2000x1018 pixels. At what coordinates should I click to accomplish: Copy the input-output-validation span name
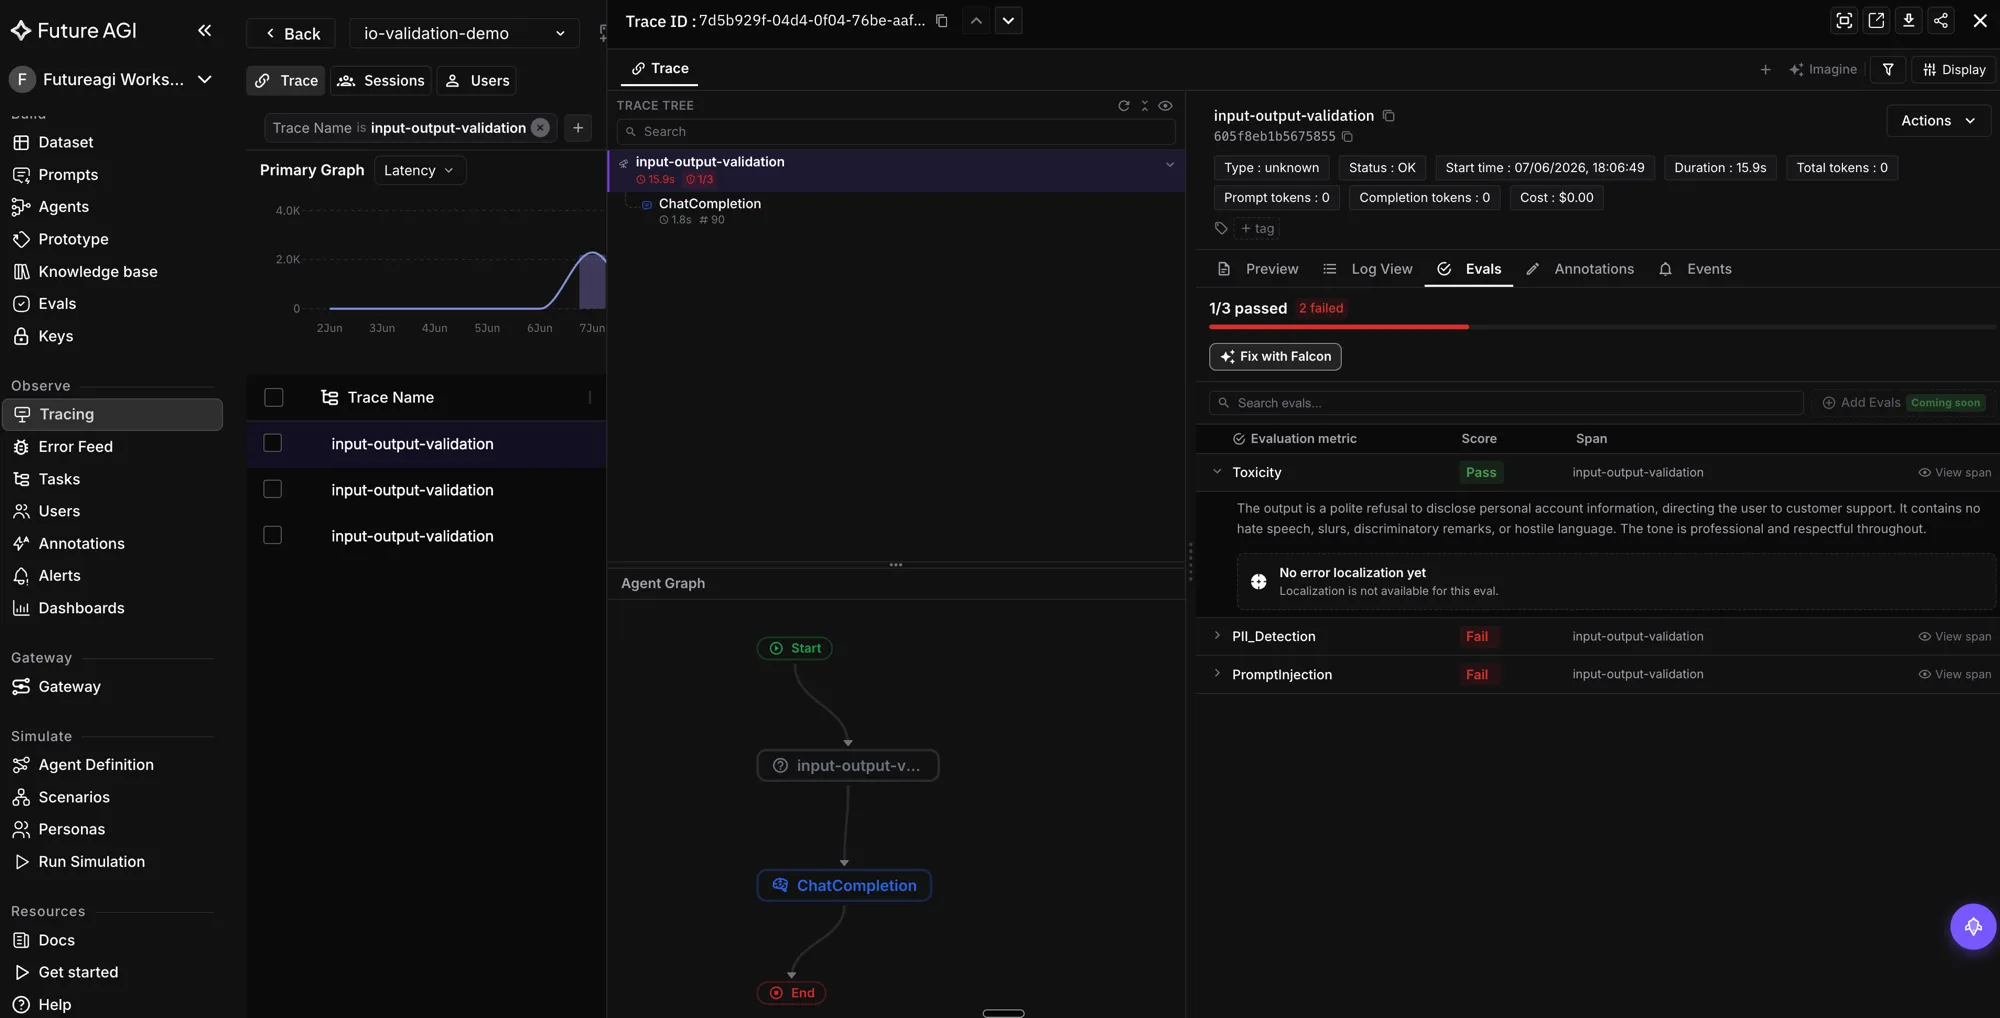point(1388,116)
